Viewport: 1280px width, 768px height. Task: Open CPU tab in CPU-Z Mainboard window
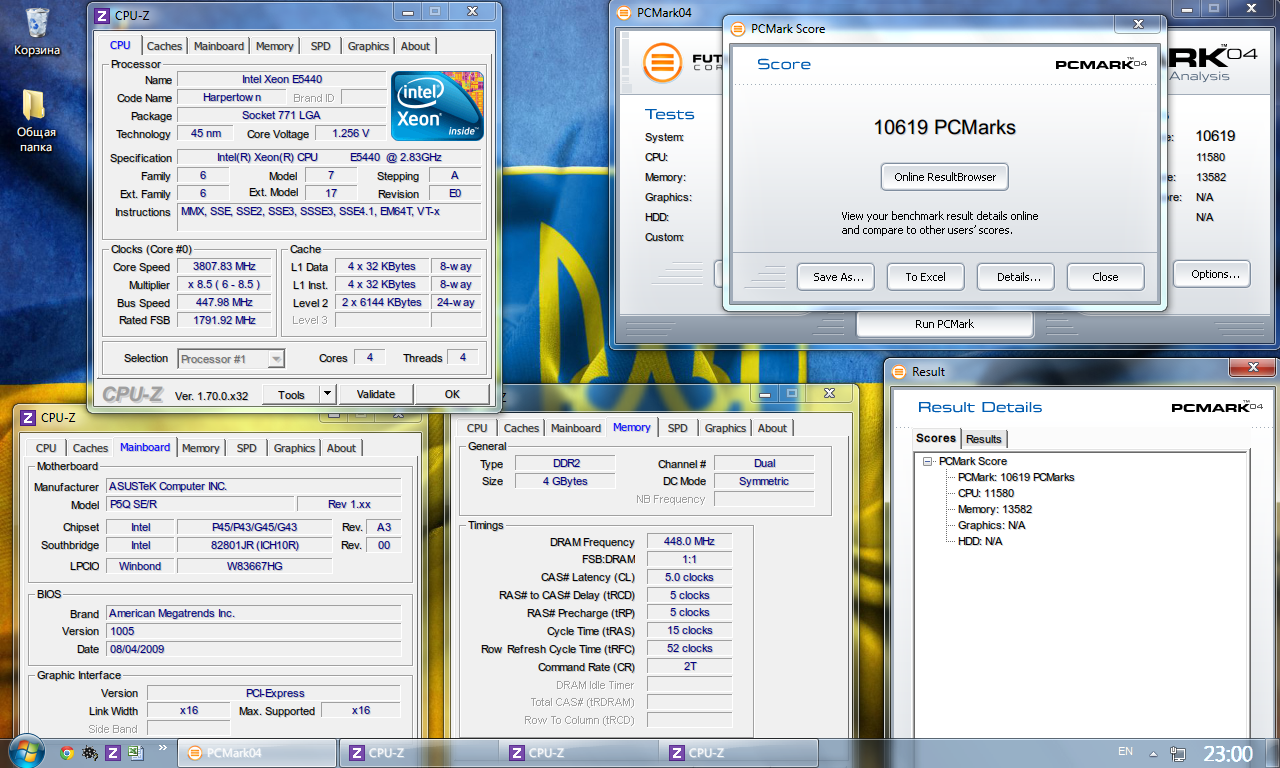coord(46,448)
